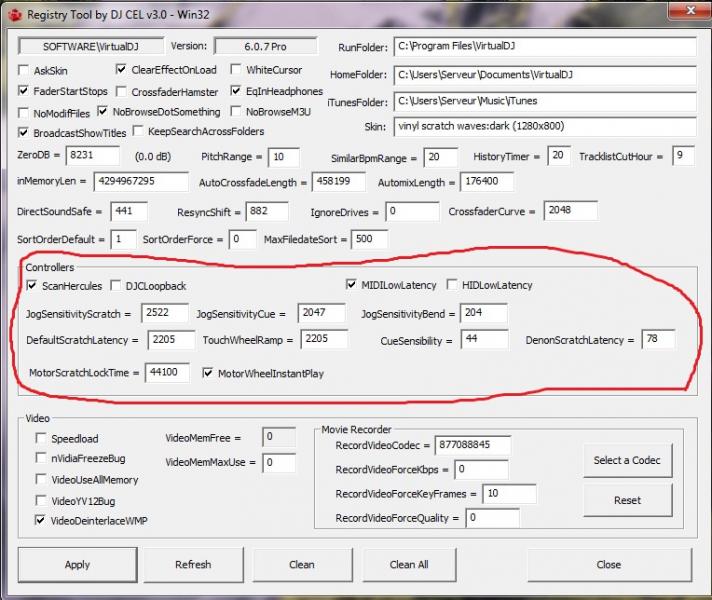Click SortOrderForce value box
The height and width of the screenshot is (600, 712).
click(242, 239)
